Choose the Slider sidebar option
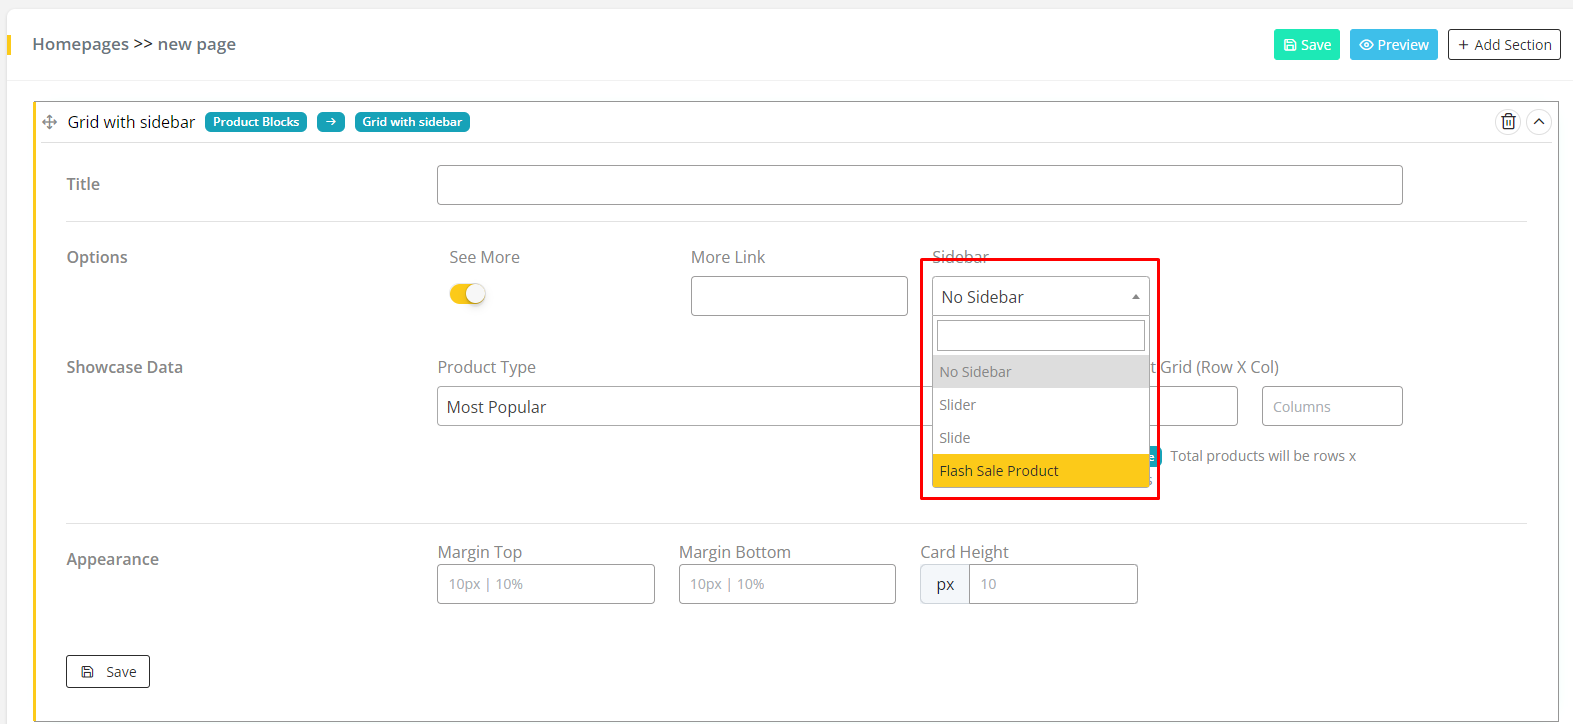 click(x=1040, y=405)
